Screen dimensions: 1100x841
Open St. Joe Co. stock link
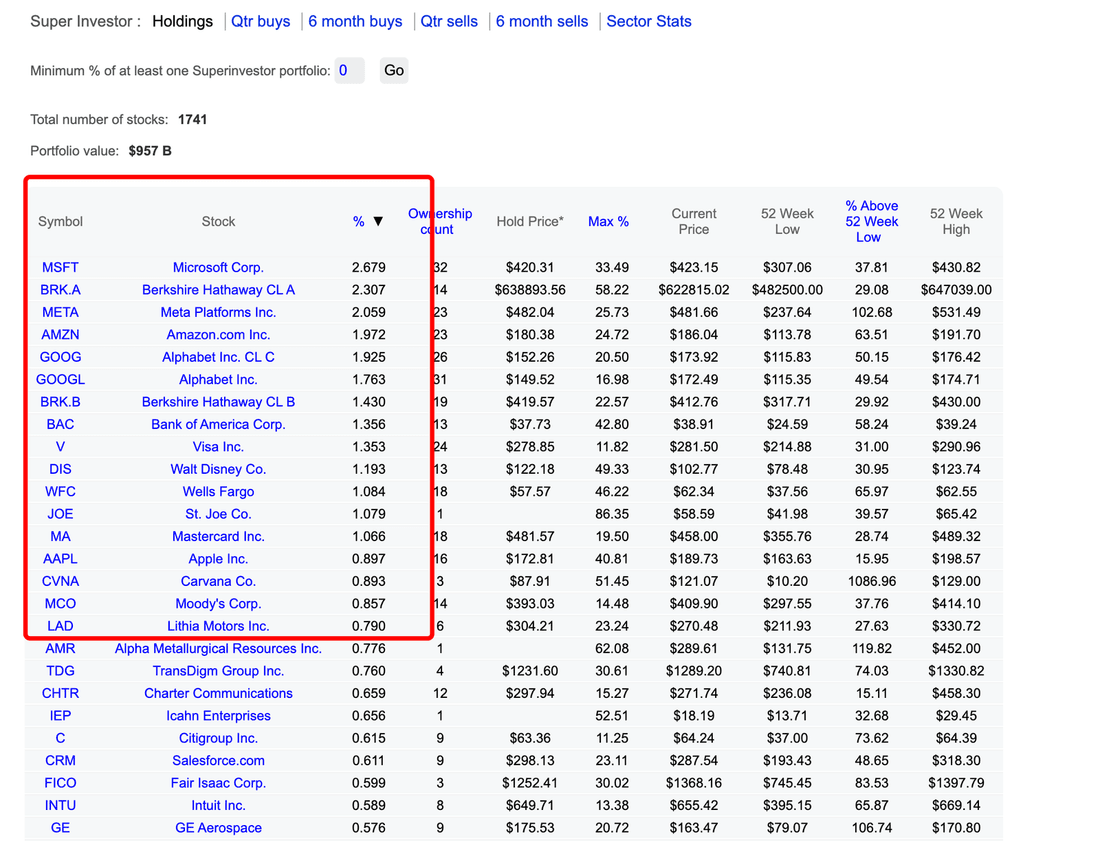218,514
